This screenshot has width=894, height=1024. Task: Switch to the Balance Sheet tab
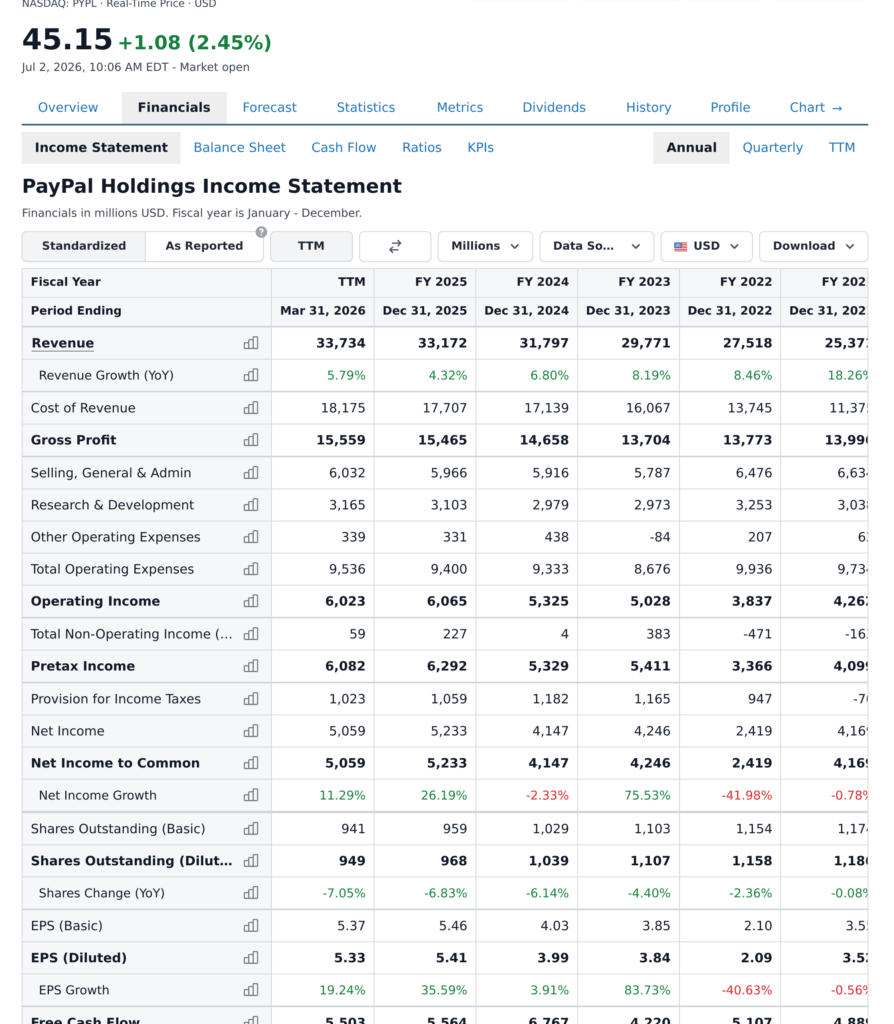(x=240, y=148)
